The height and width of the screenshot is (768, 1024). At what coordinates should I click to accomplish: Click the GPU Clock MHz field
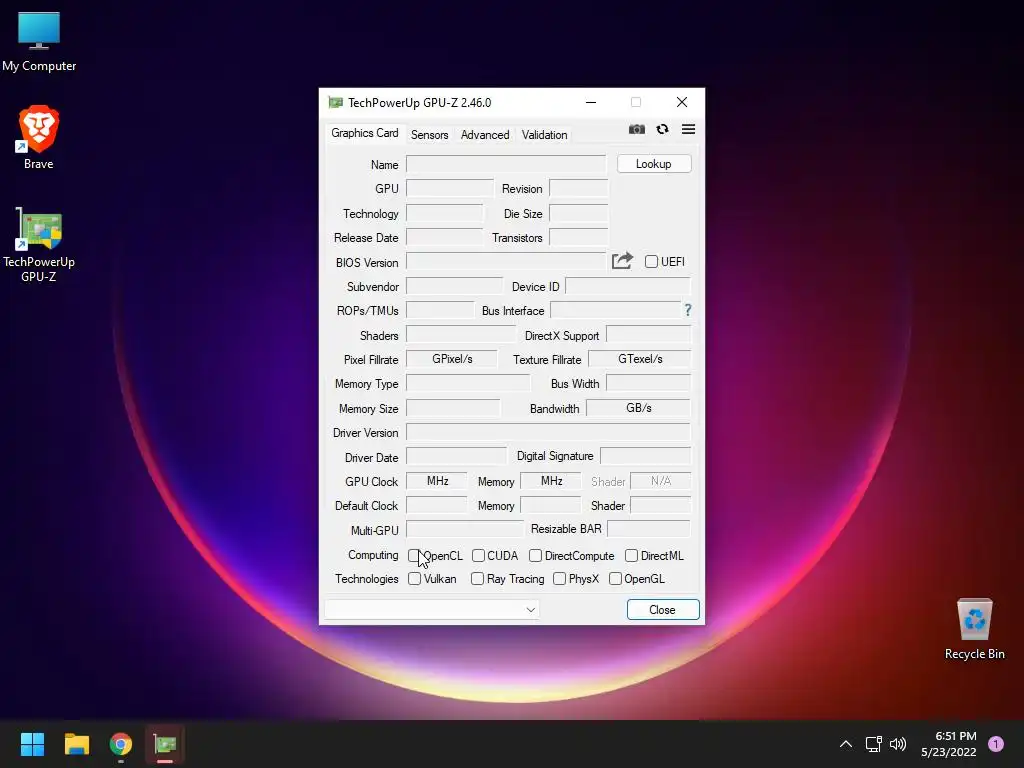tap(436, 481)
